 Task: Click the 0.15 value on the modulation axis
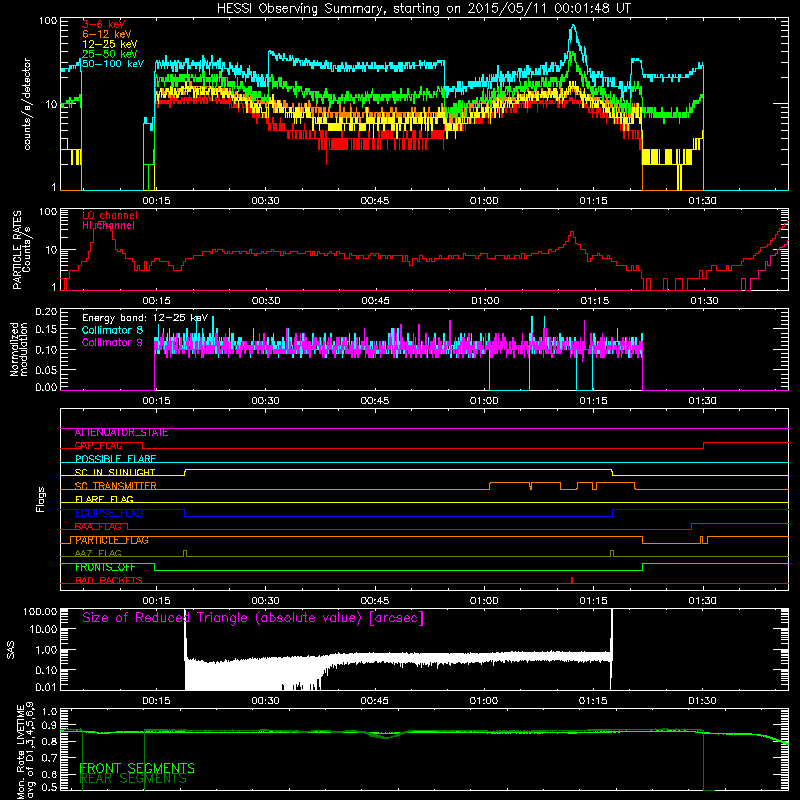(x=46, y=330)
